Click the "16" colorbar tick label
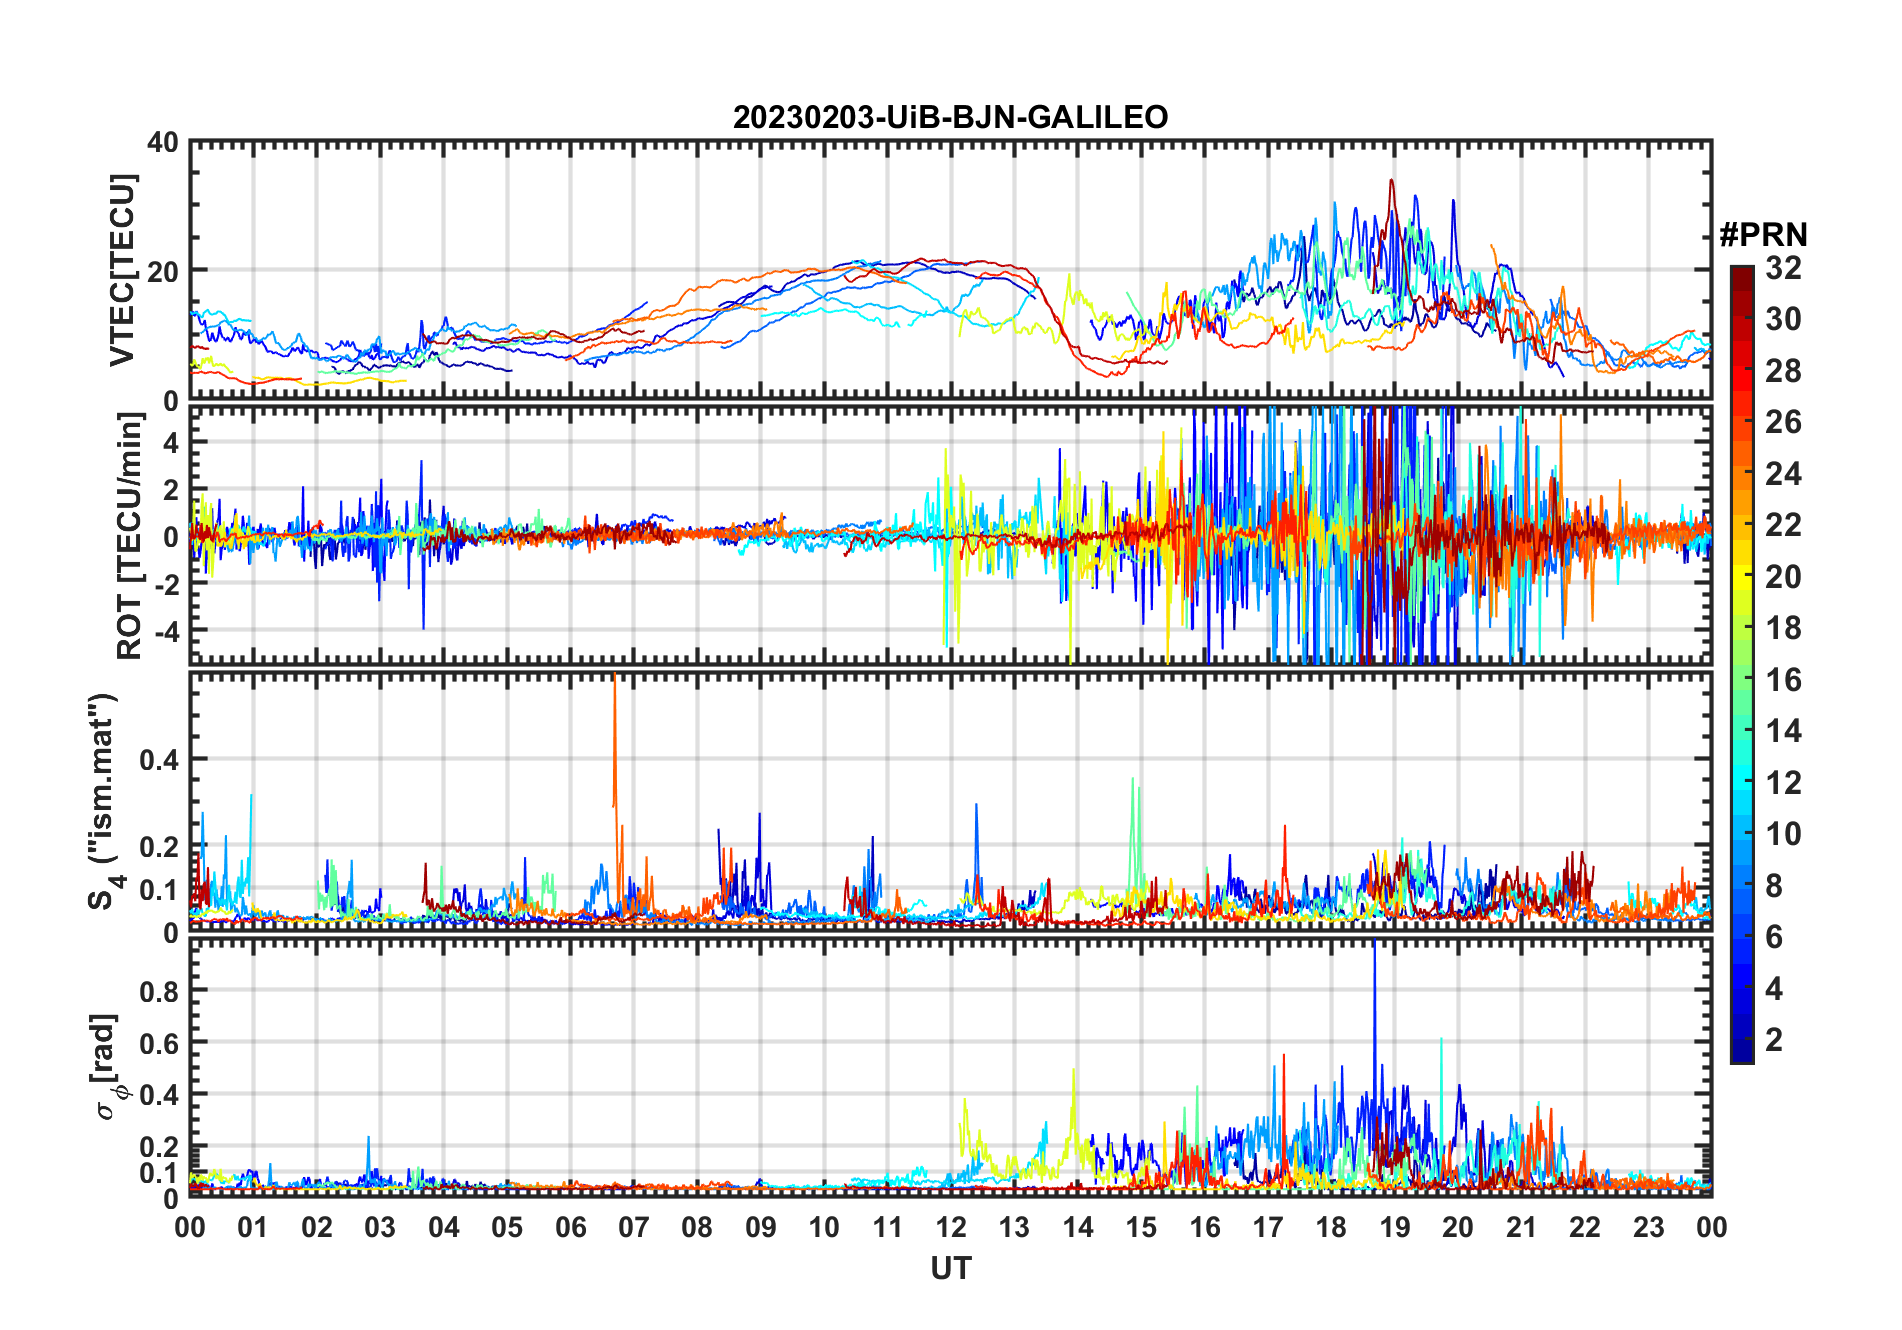The image size is (1902, 1330). 1783,680
